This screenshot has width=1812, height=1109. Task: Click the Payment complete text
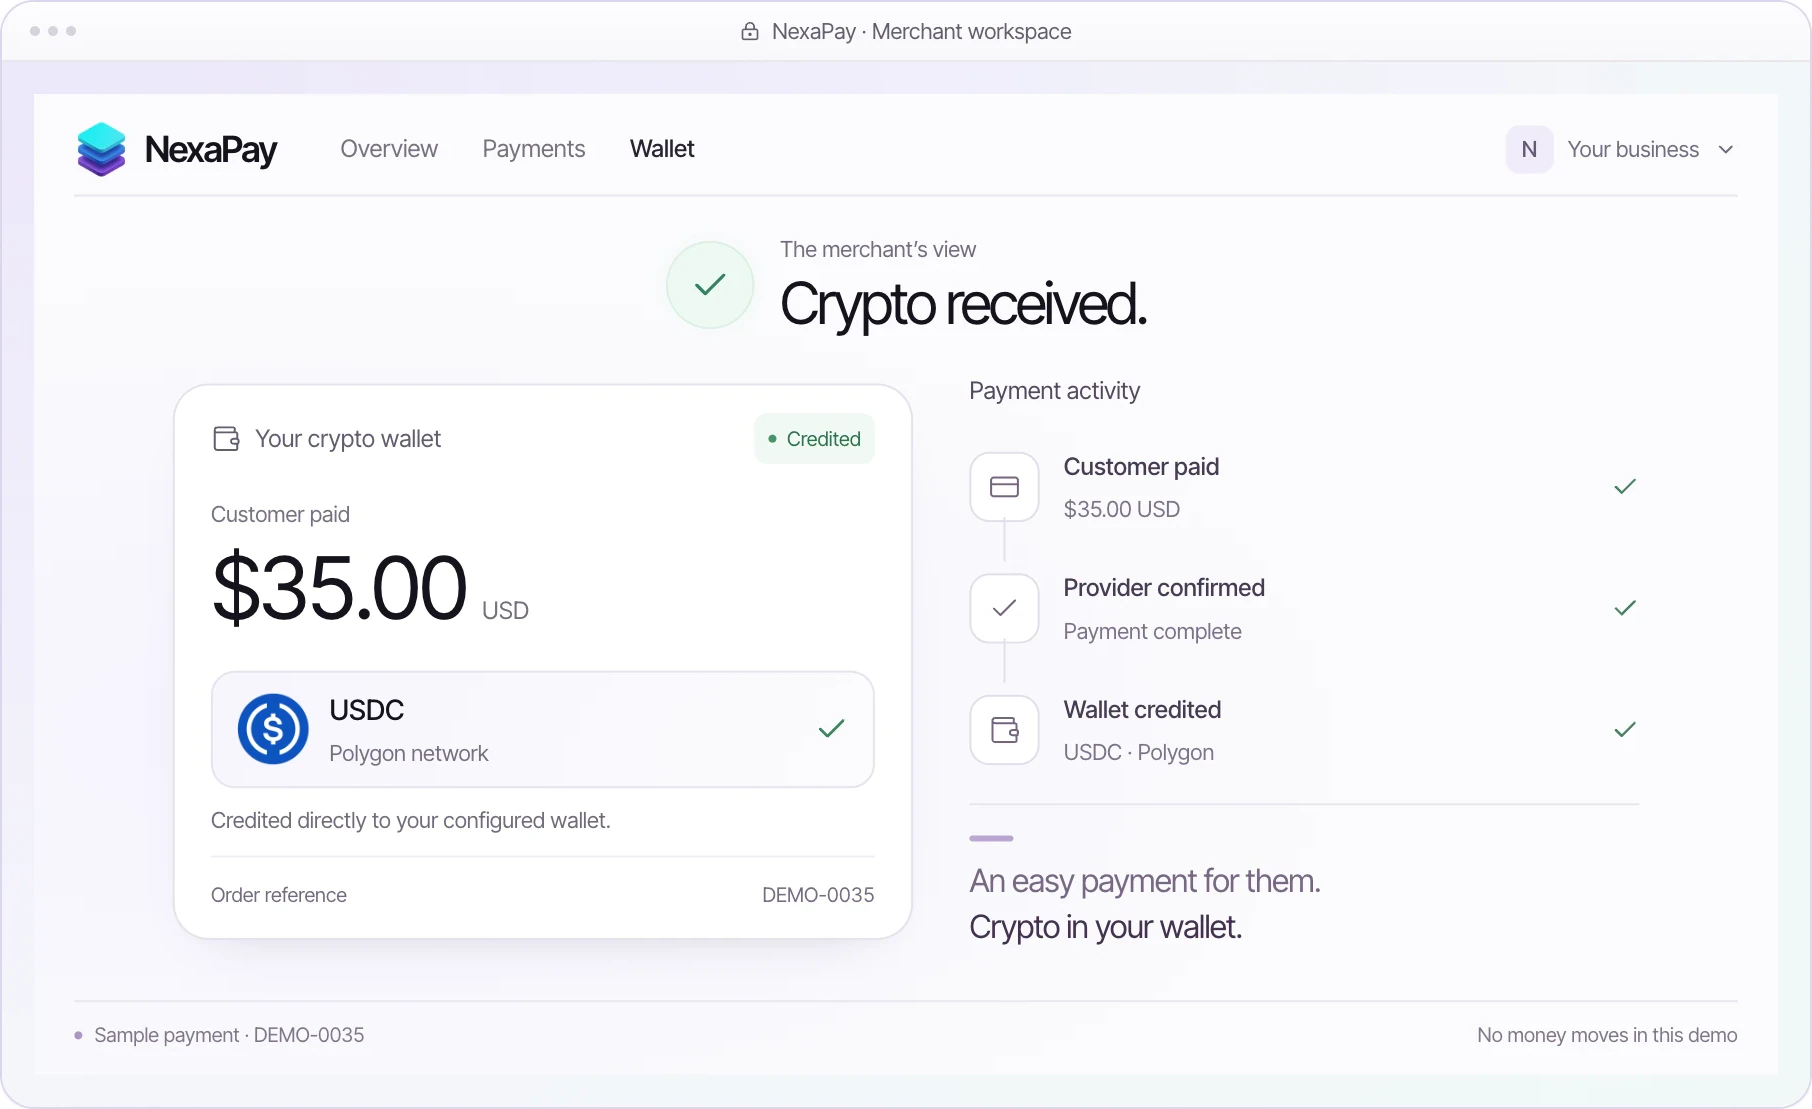point(1152,632)
